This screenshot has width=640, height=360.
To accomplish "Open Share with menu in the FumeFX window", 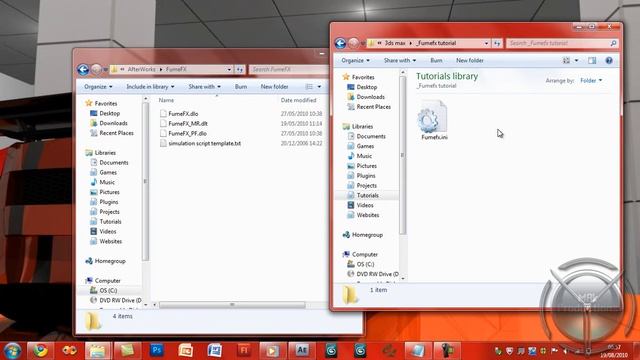I will point(204,87).
